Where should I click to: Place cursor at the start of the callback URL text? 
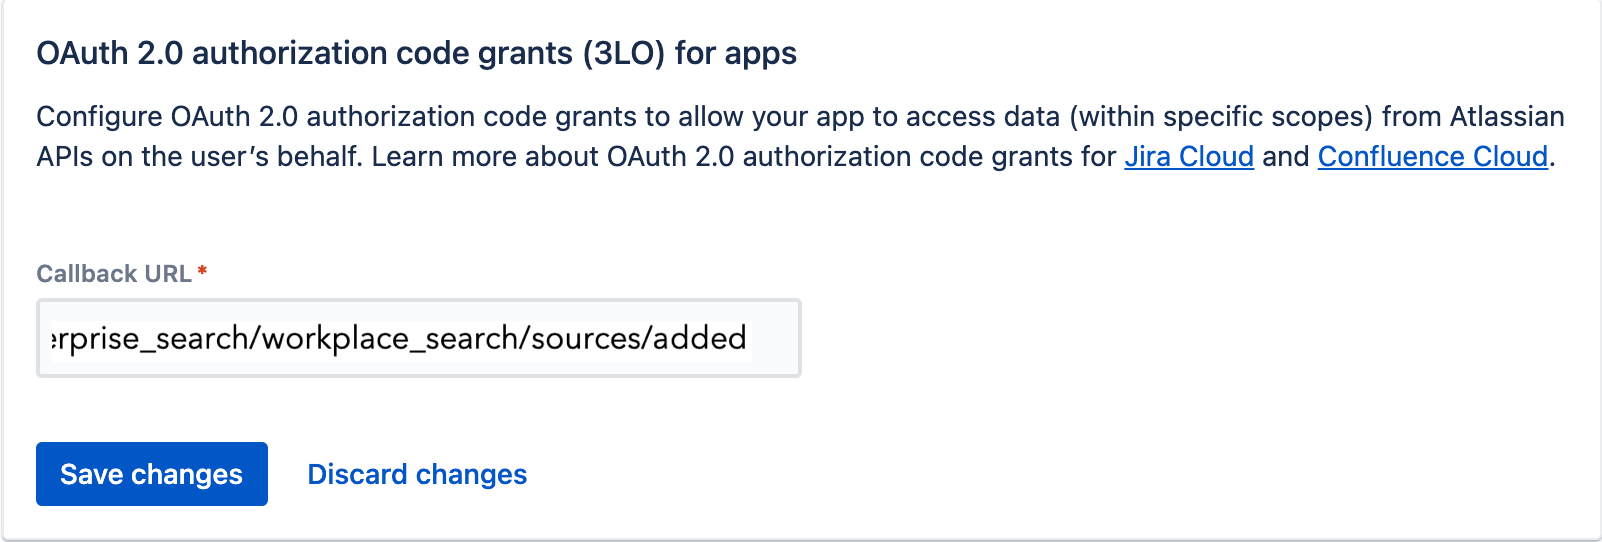[52, 338]
